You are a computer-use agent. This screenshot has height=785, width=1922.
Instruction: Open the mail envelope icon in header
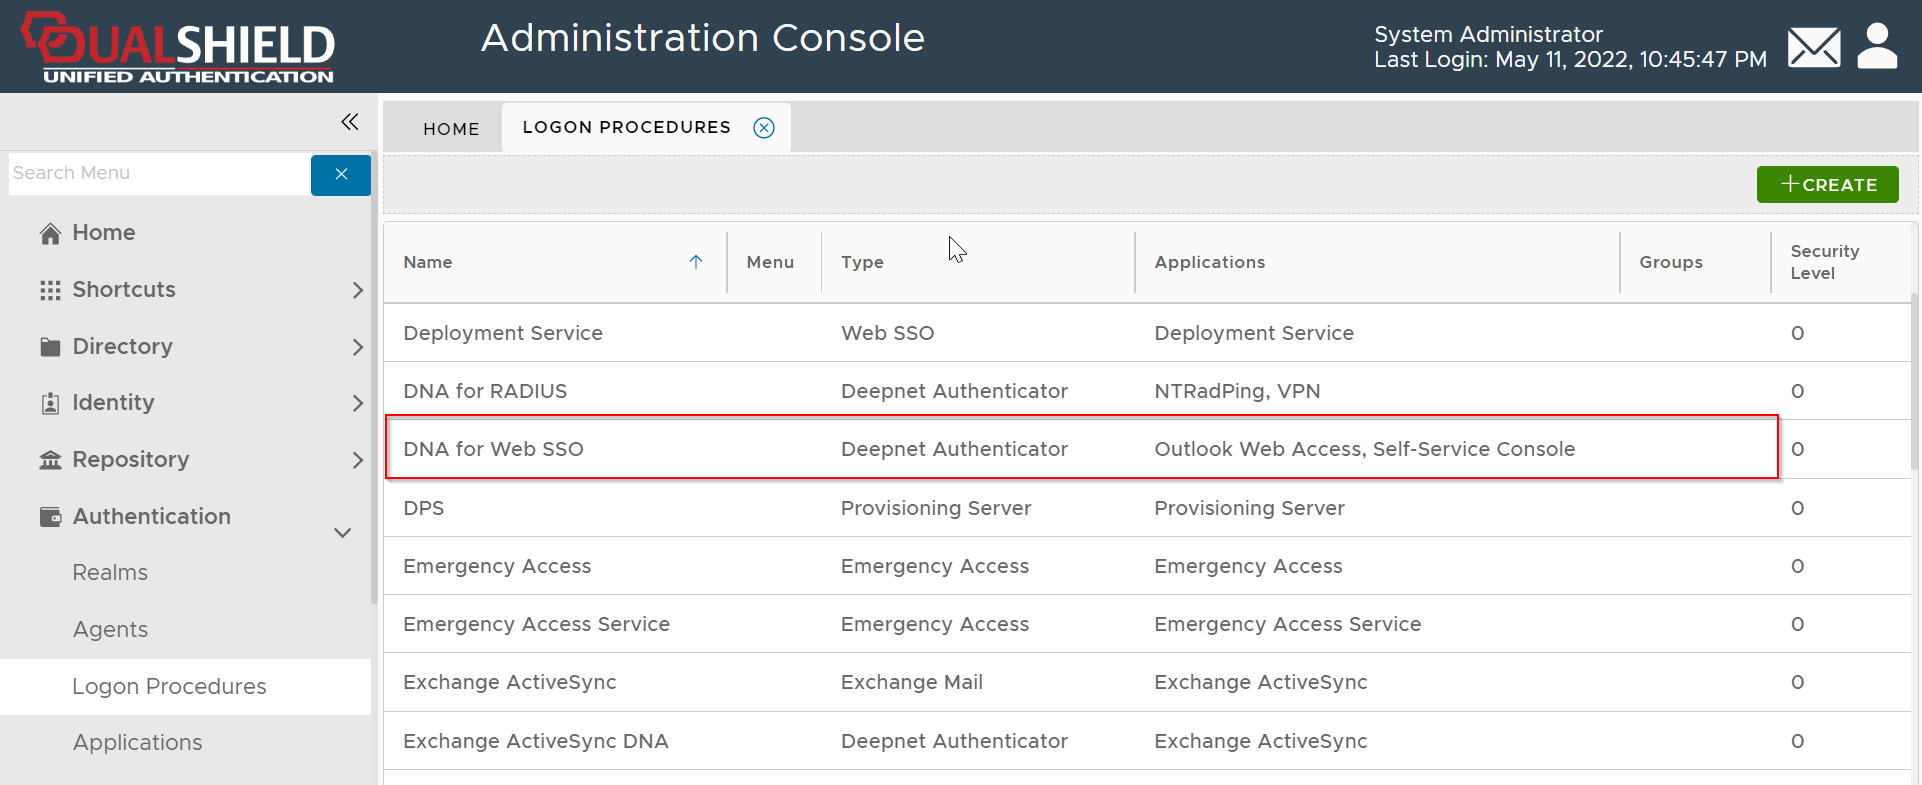(1813, 47)
